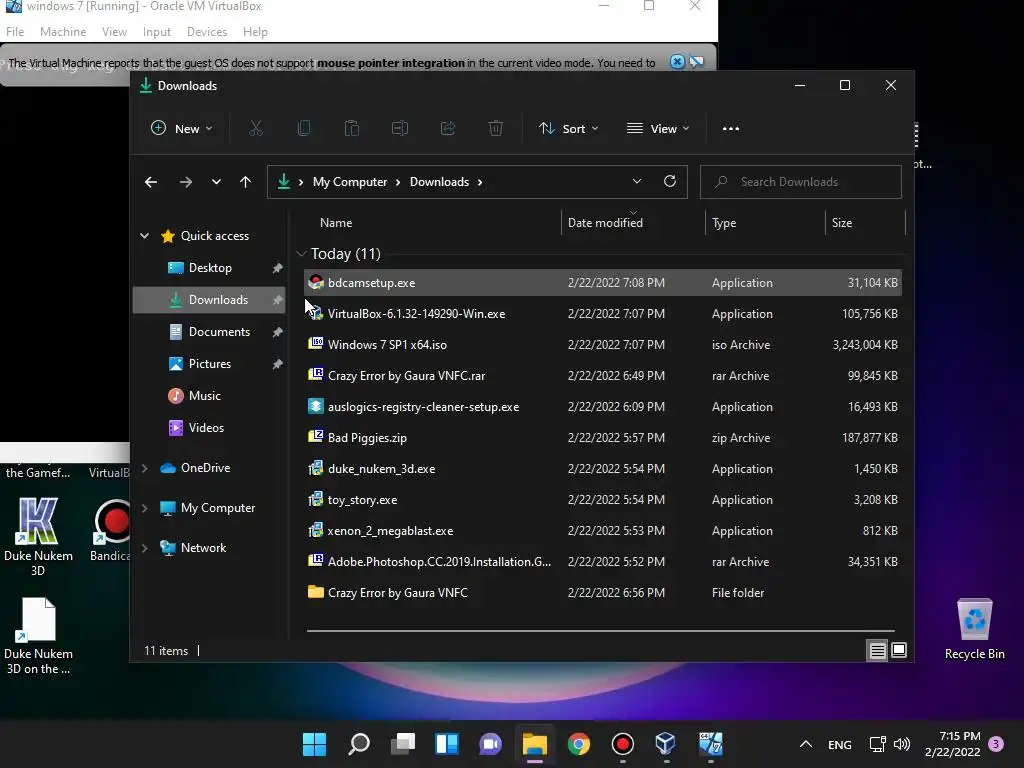Open VirtualBox Devices menu
The height and width of the screenshot is (768, 1024).
[207, 31]
